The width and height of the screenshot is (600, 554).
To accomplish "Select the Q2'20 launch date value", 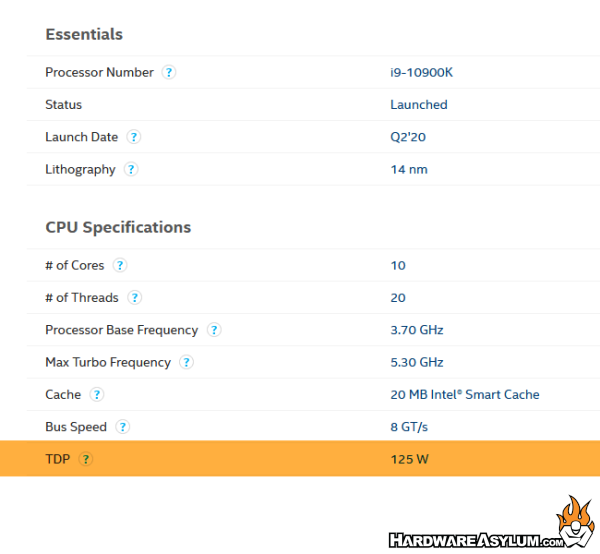I will (x=408, y=137).
